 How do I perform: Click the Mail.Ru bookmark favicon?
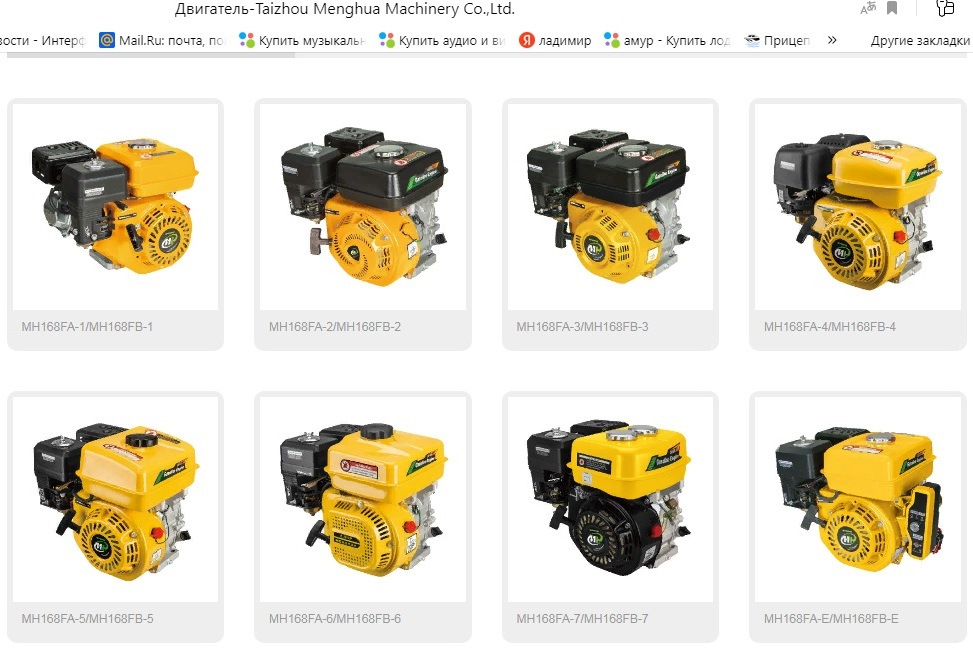[107, 40]
